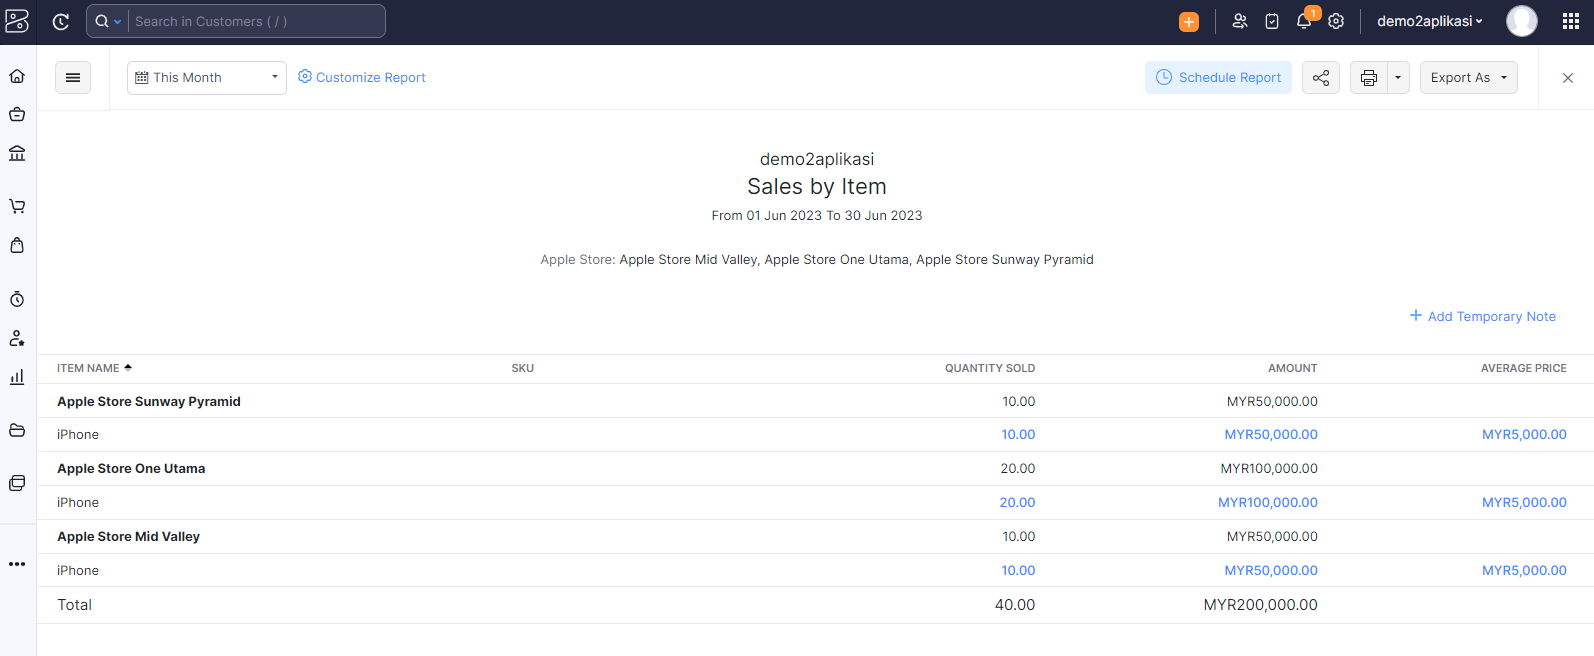The width and height of the screenshot is (1594, 656).
Task: Open recent activity history icon
Action: click(61, 21)
